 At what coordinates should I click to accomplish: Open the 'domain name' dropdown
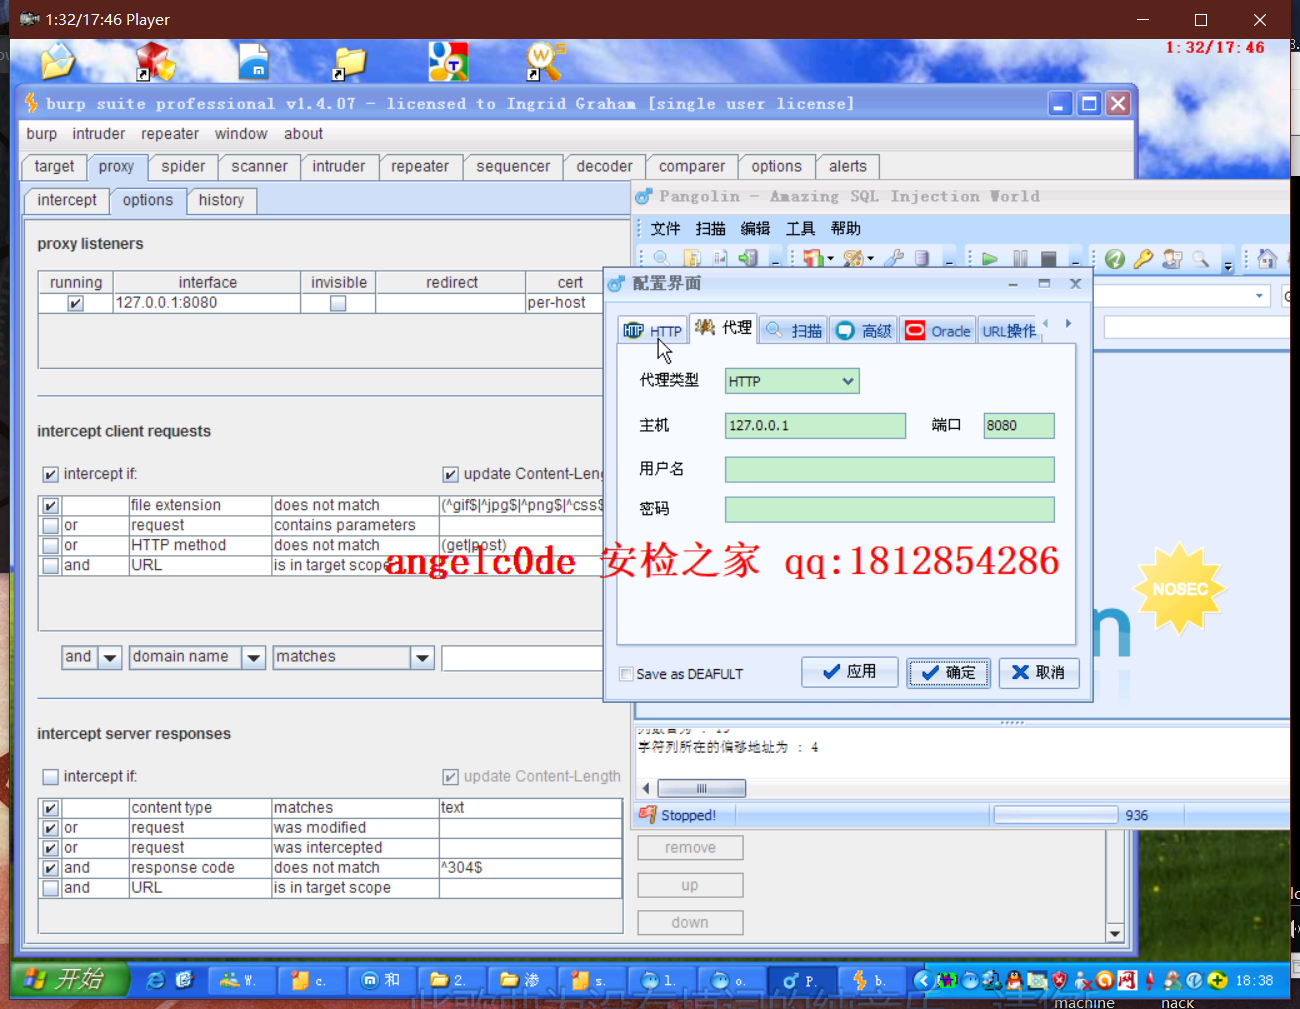tap(253, 657)
